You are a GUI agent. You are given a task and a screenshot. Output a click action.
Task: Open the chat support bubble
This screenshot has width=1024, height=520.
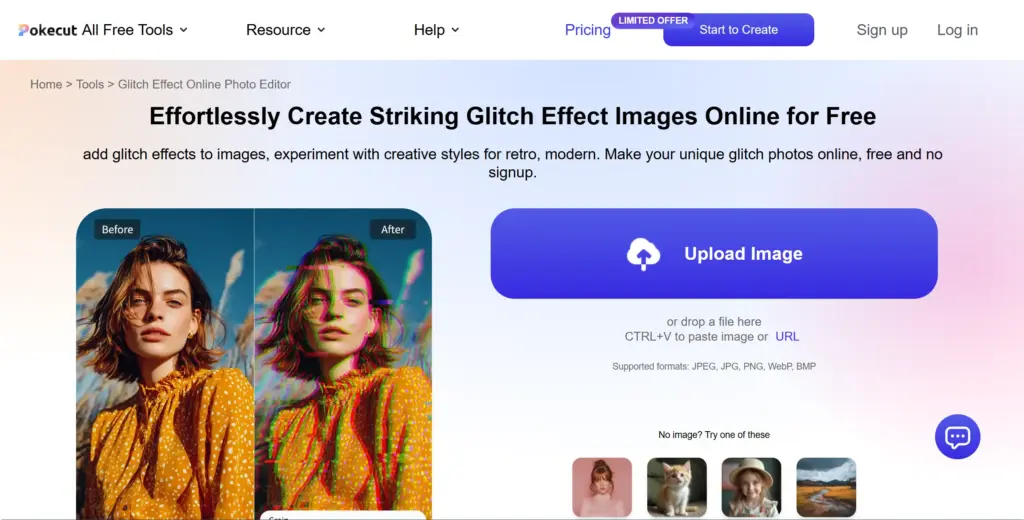pos(957,437)
